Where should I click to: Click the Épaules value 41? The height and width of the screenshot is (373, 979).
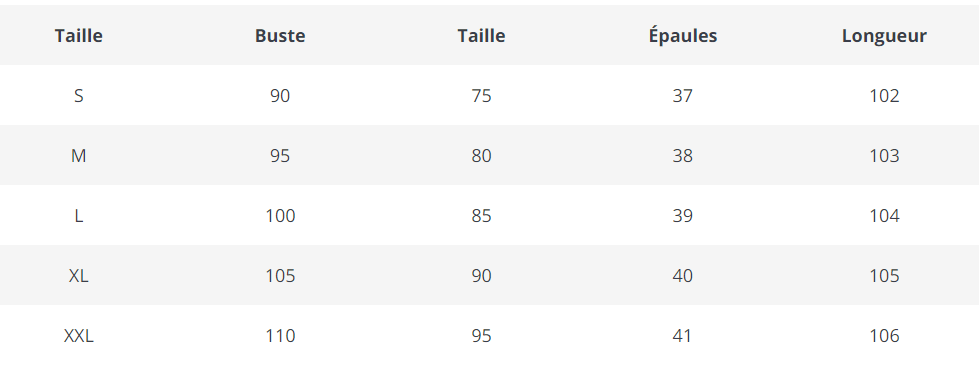point(682,336)
